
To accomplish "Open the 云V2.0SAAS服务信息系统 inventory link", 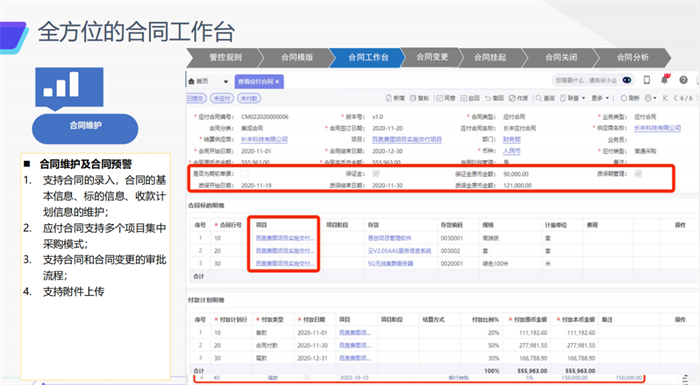I will (x=399, y=251).
